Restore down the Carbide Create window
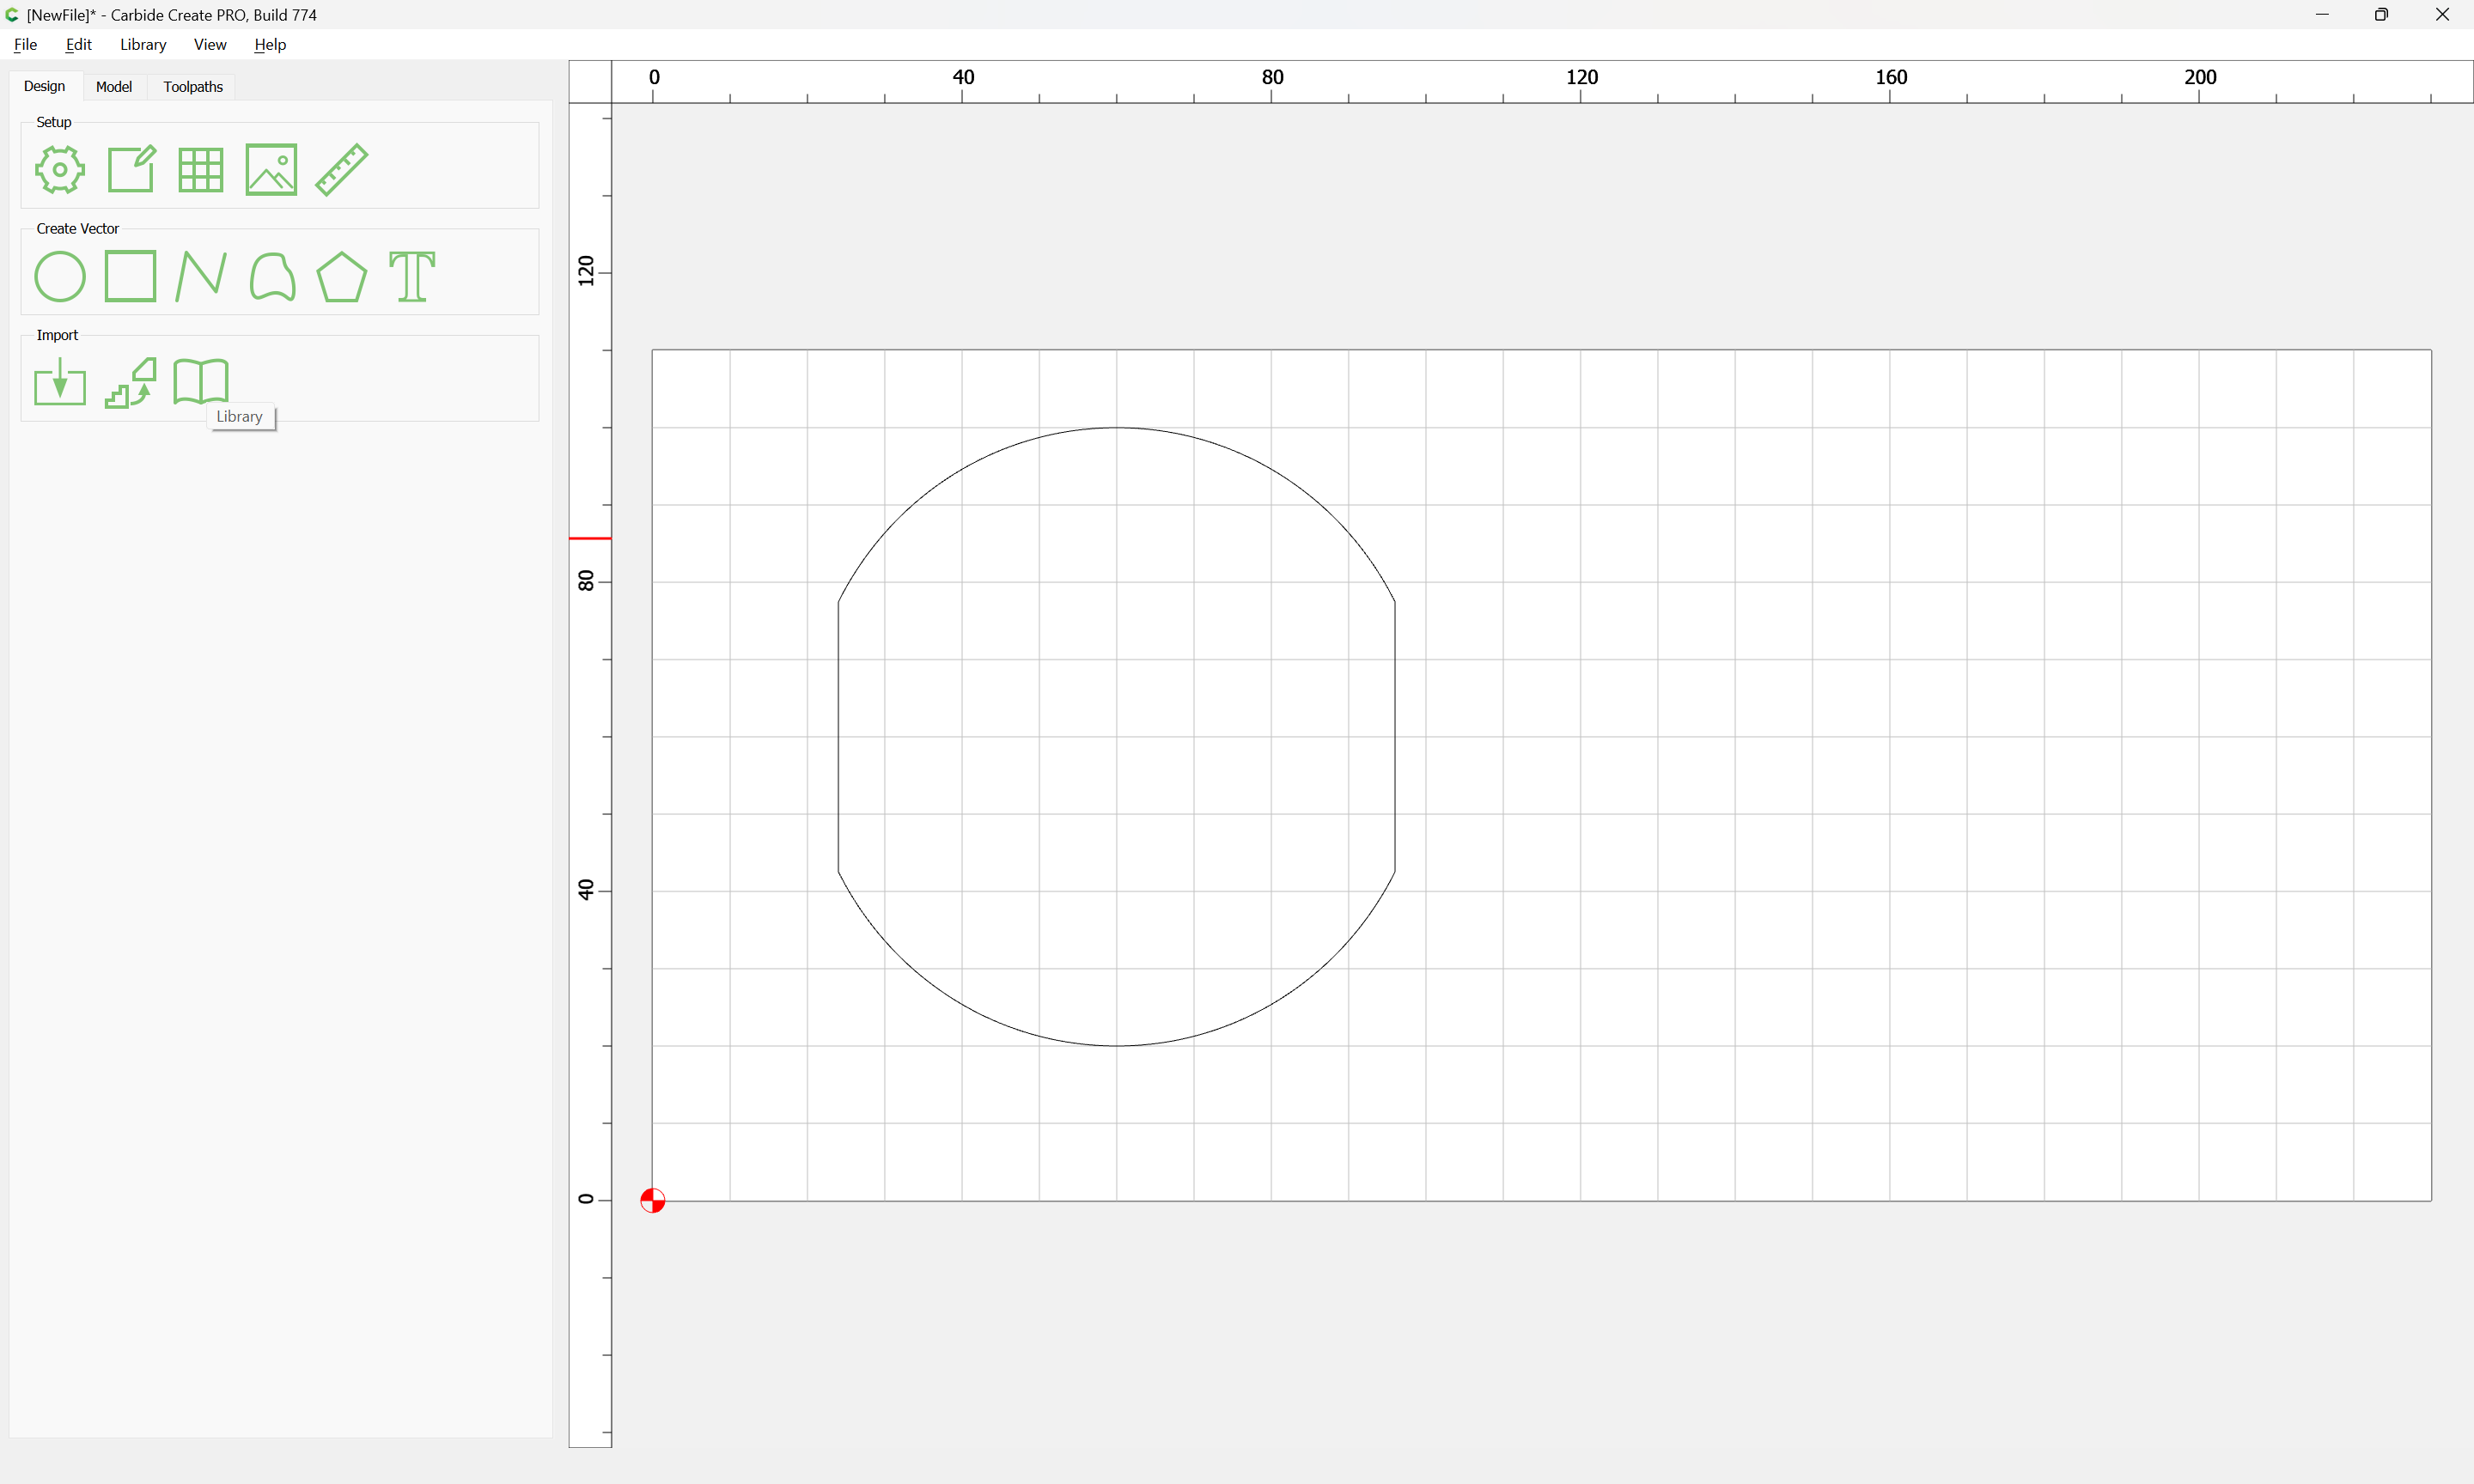The image size is (2474, 1484). 2381,15
